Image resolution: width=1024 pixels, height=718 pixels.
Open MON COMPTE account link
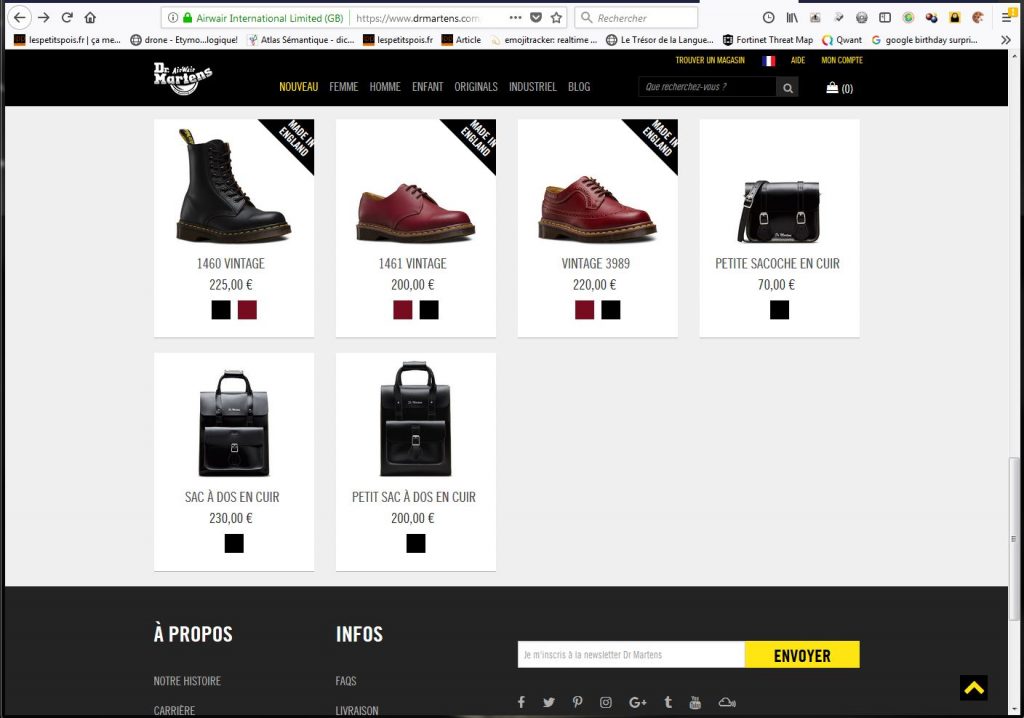tap(842, 60)
